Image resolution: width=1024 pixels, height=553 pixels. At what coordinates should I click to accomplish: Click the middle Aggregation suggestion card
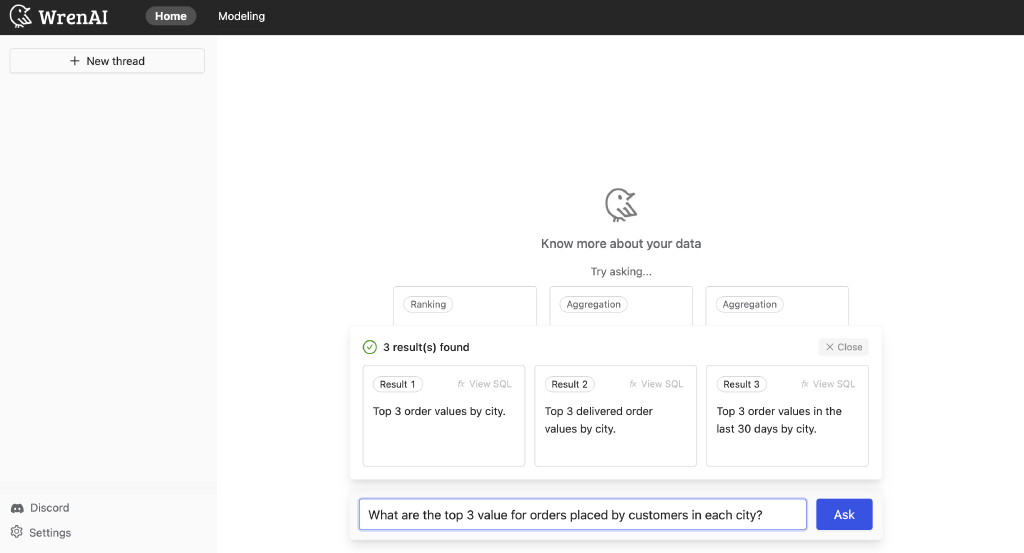click(x=620, y=305)
